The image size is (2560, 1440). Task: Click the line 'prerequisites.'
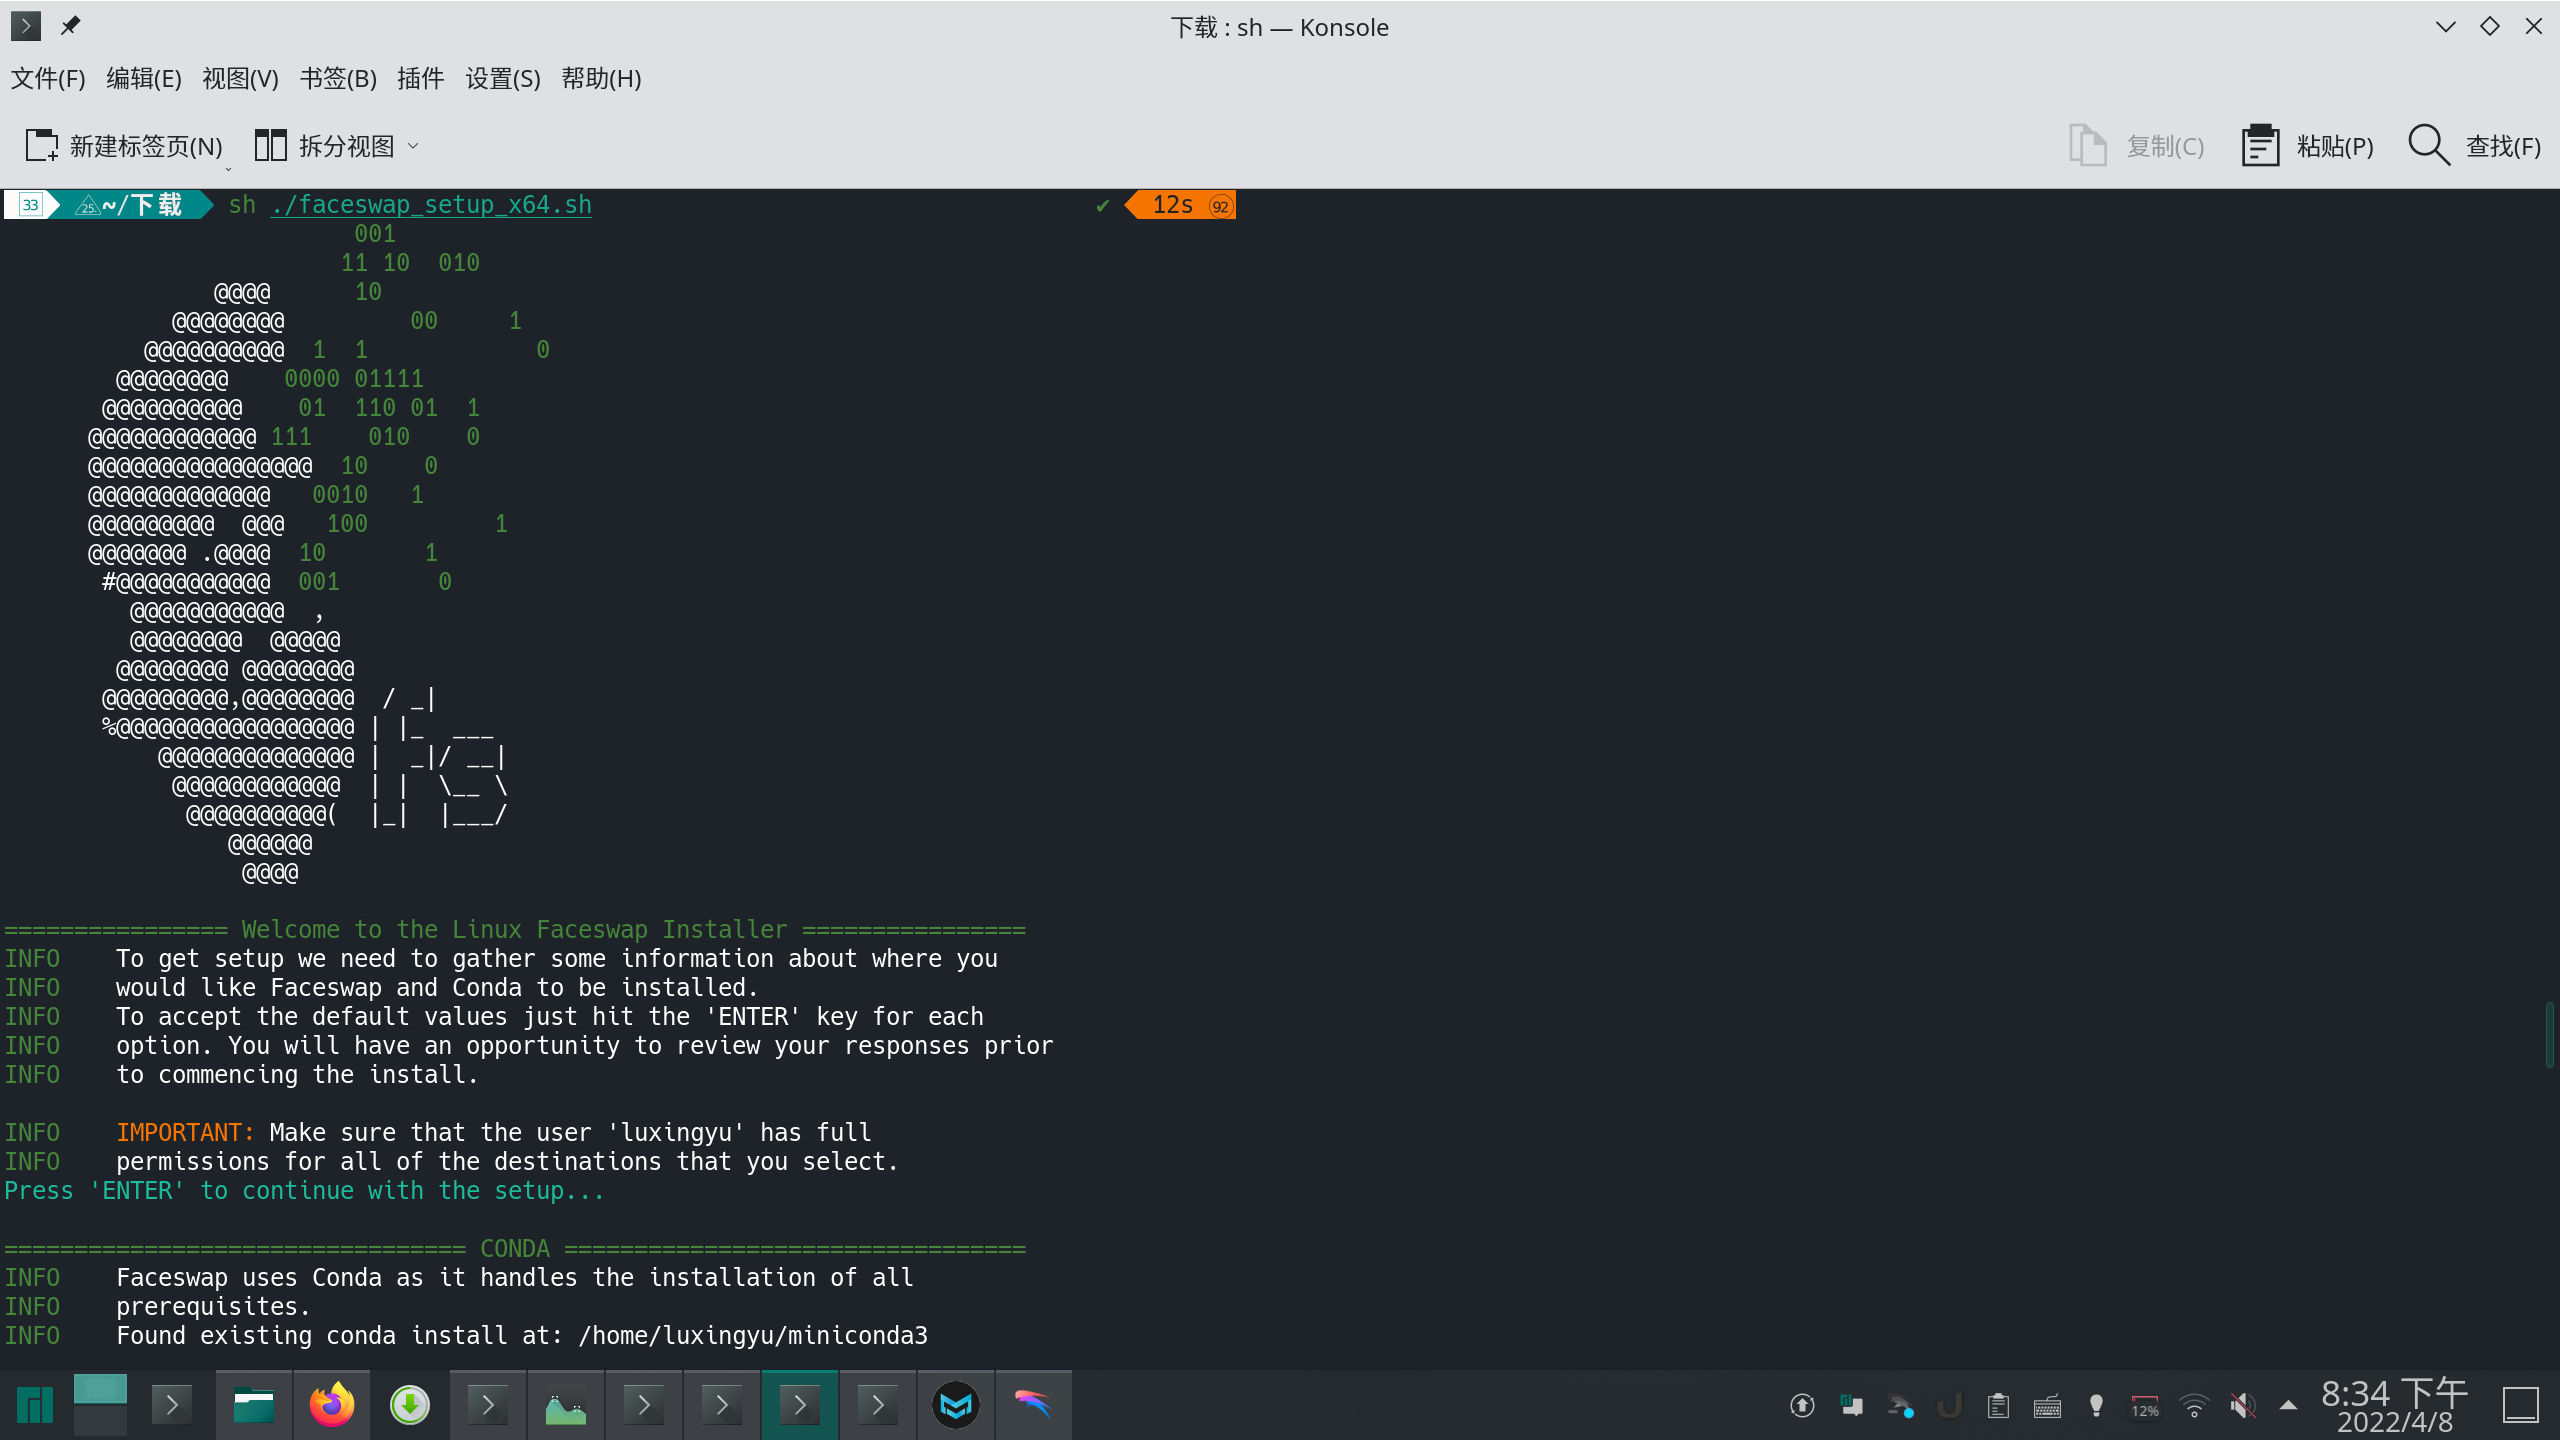tap(213, 1306)
